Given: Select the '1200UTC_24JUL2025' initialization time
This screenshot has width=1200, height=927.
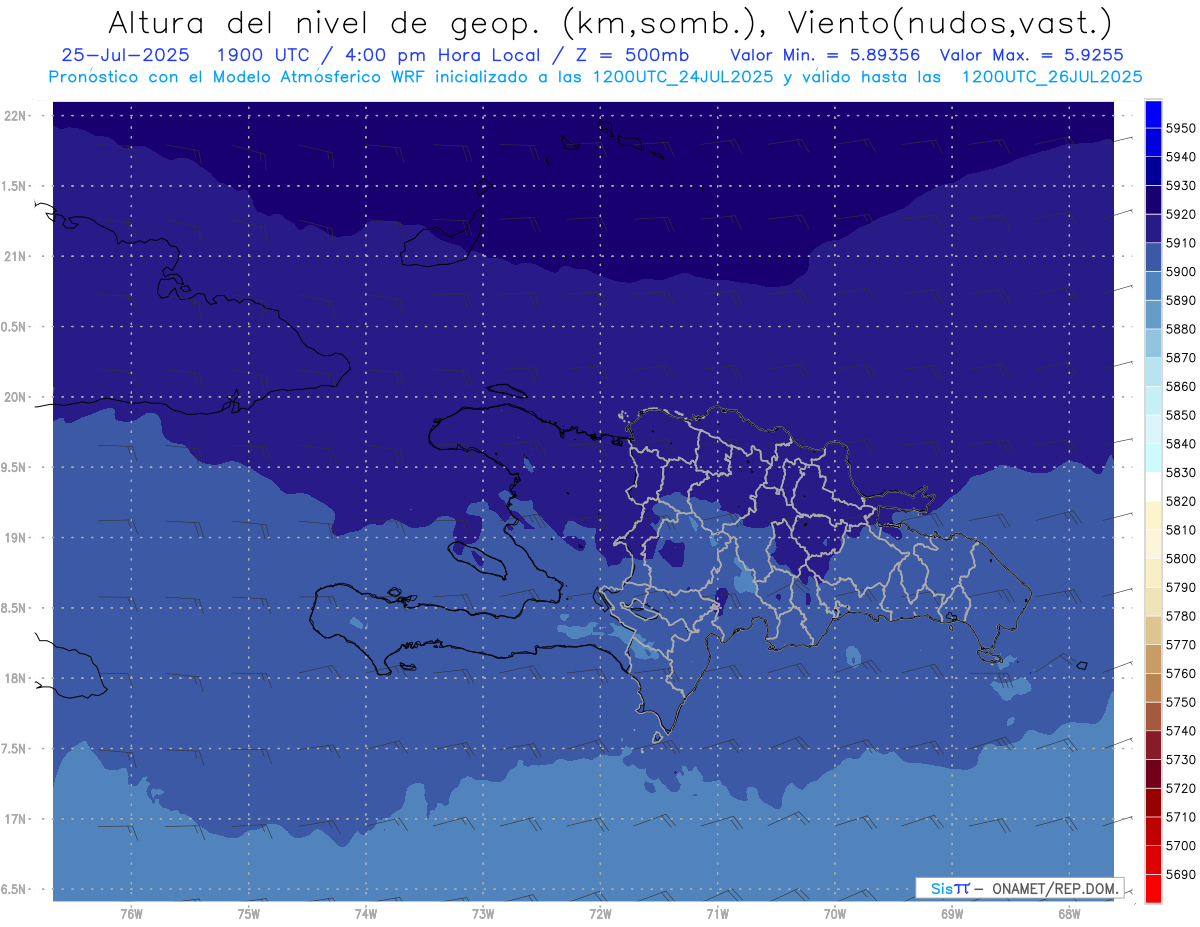Looking at the screenshot, I should pyautogui.click(x=683, y=76).
